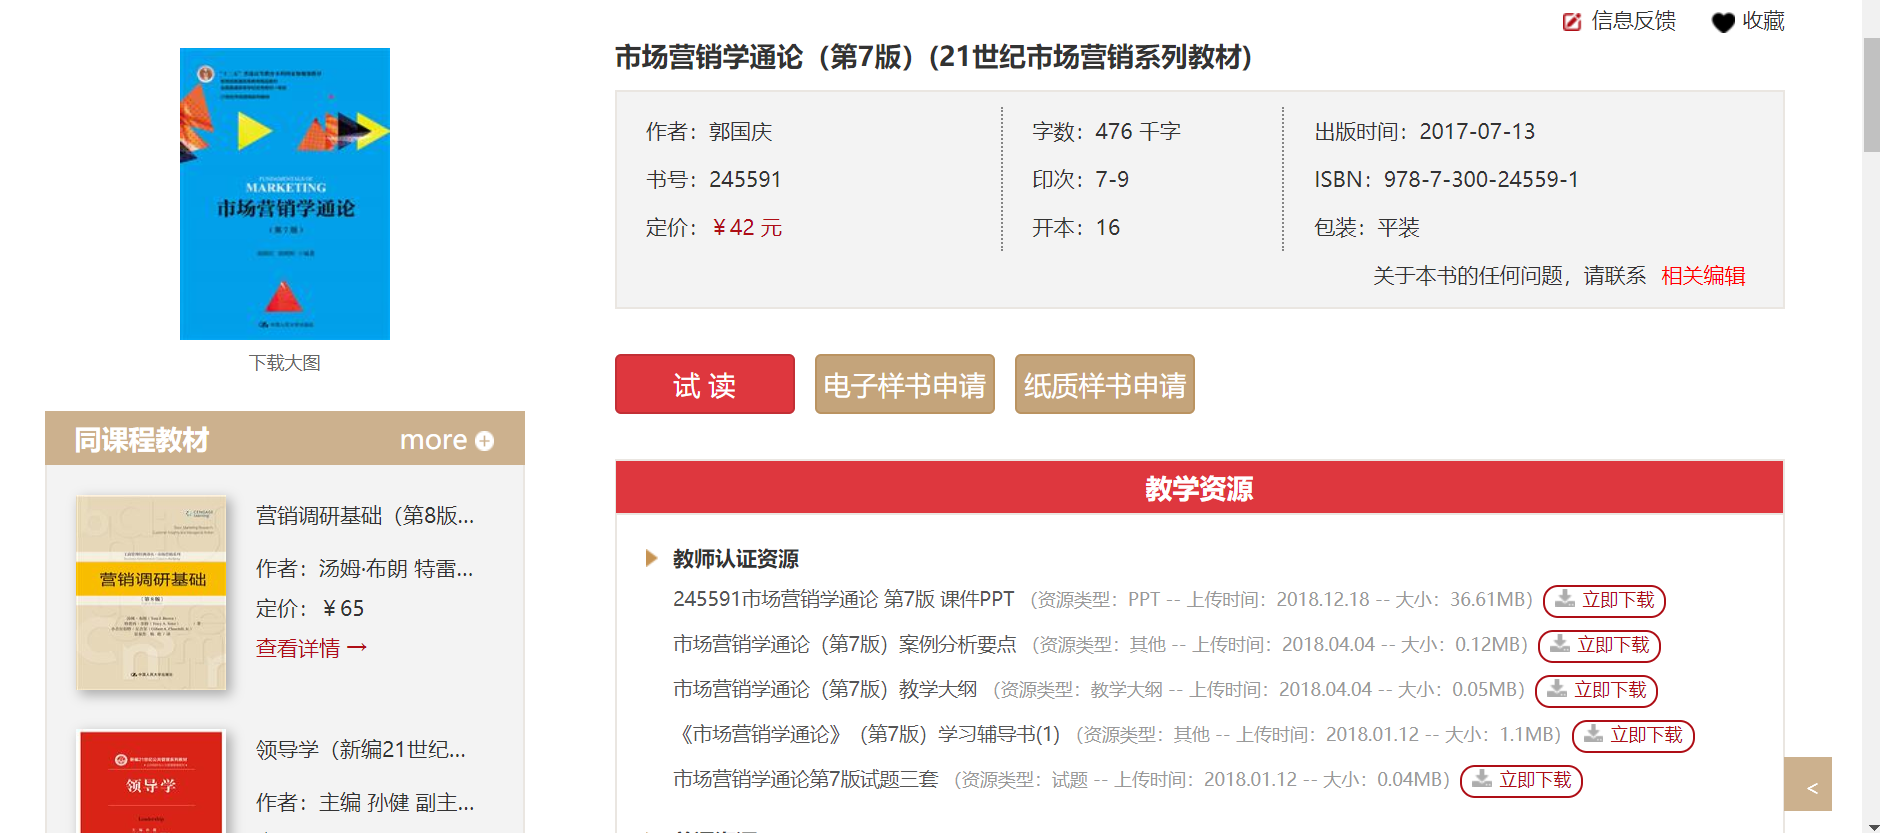Image resolution: width=1880 pixels, height=833 pixels.
Task: Click download icon for 教学大纲 resource
Action: click(1557, 689)
